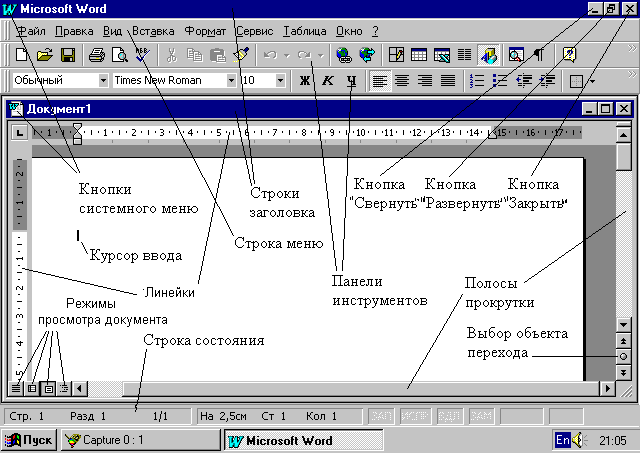Redo the last undone action
This screenshot has width=640, height=453.
pos(304,54)
